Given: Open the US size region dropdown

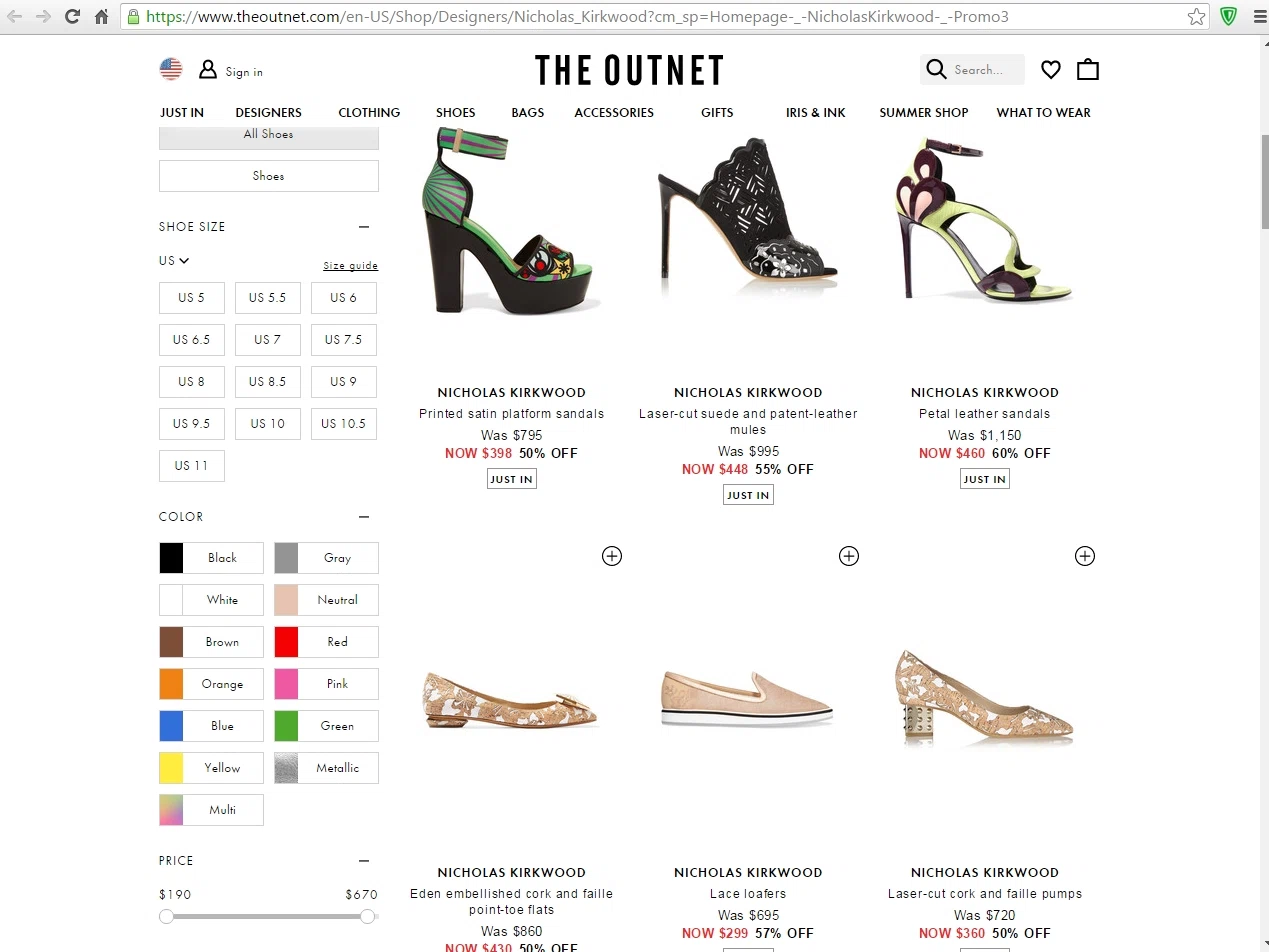Looking at the screenshot, I should (x=174, y=261).
